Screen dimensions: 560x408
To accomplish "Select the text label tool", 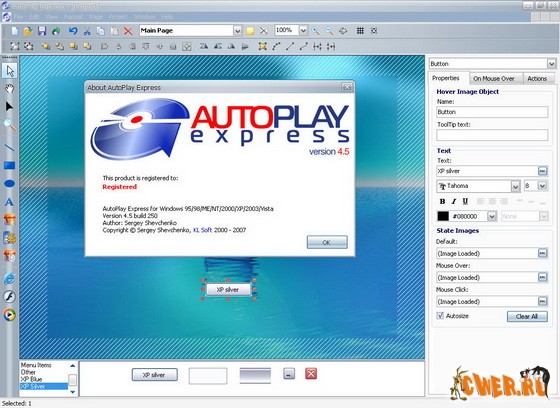I will tap(9, 202).
